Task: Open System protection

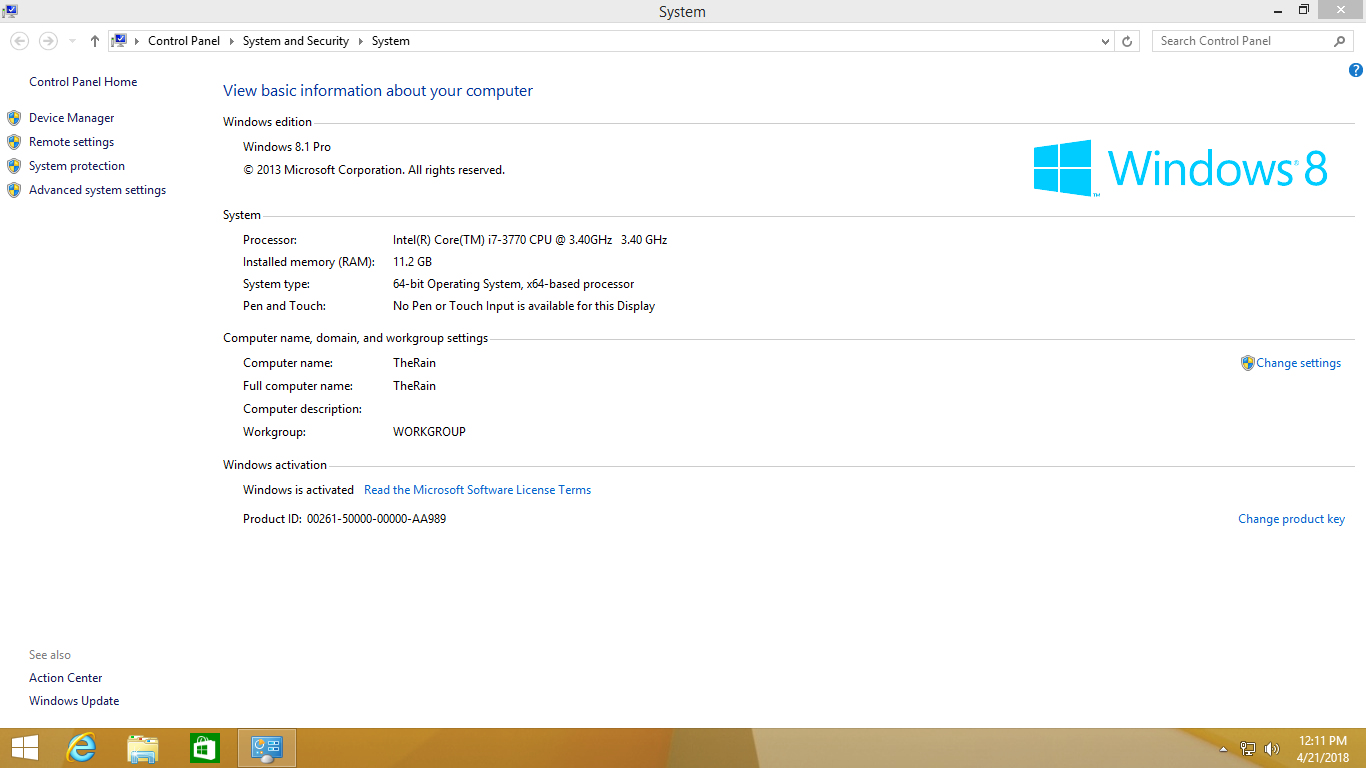Action: click(77, 166)
